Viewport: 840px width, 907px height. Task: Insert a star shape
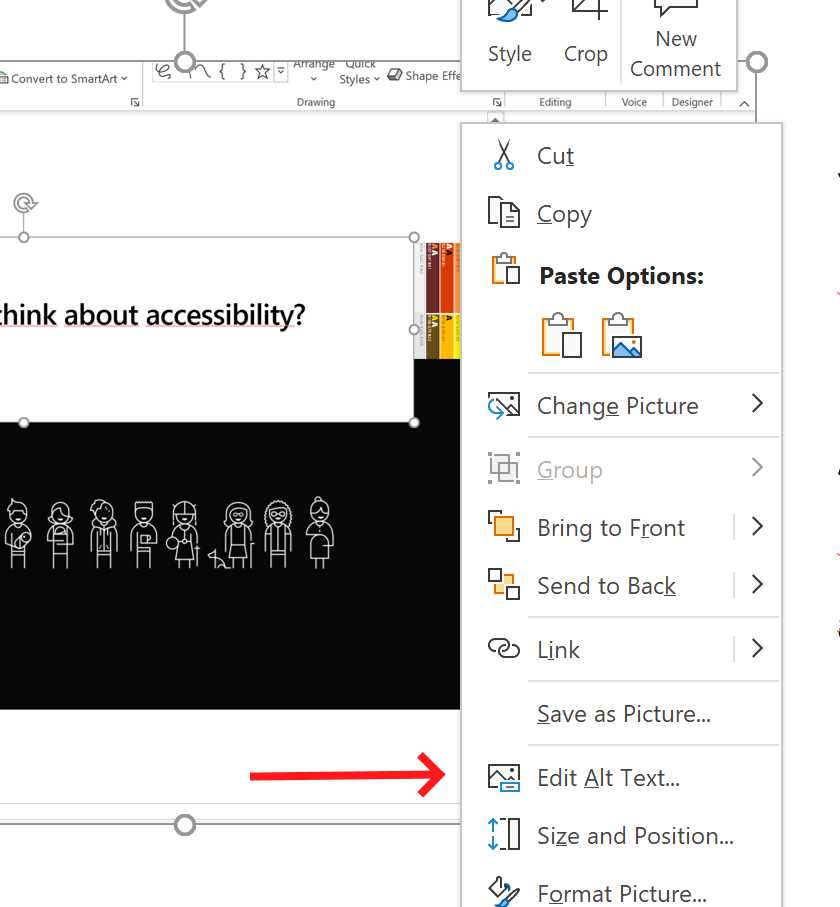[261, 70]
